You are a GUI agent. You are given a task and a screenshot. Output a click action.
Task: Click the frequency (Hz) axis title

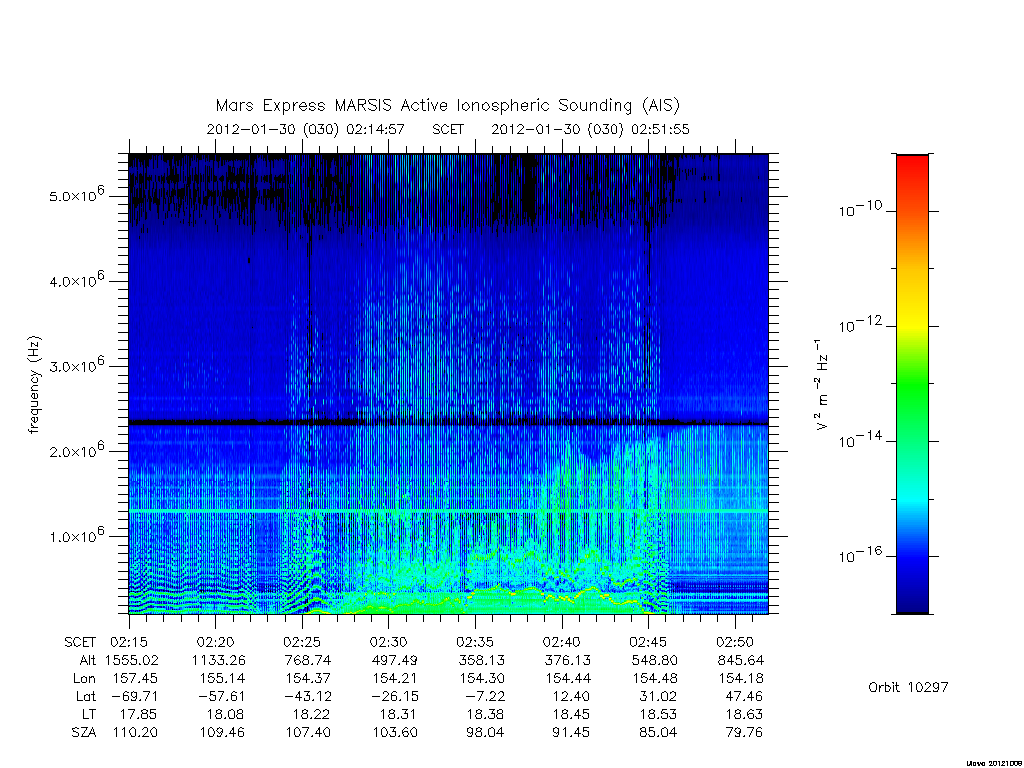point(34,385)
